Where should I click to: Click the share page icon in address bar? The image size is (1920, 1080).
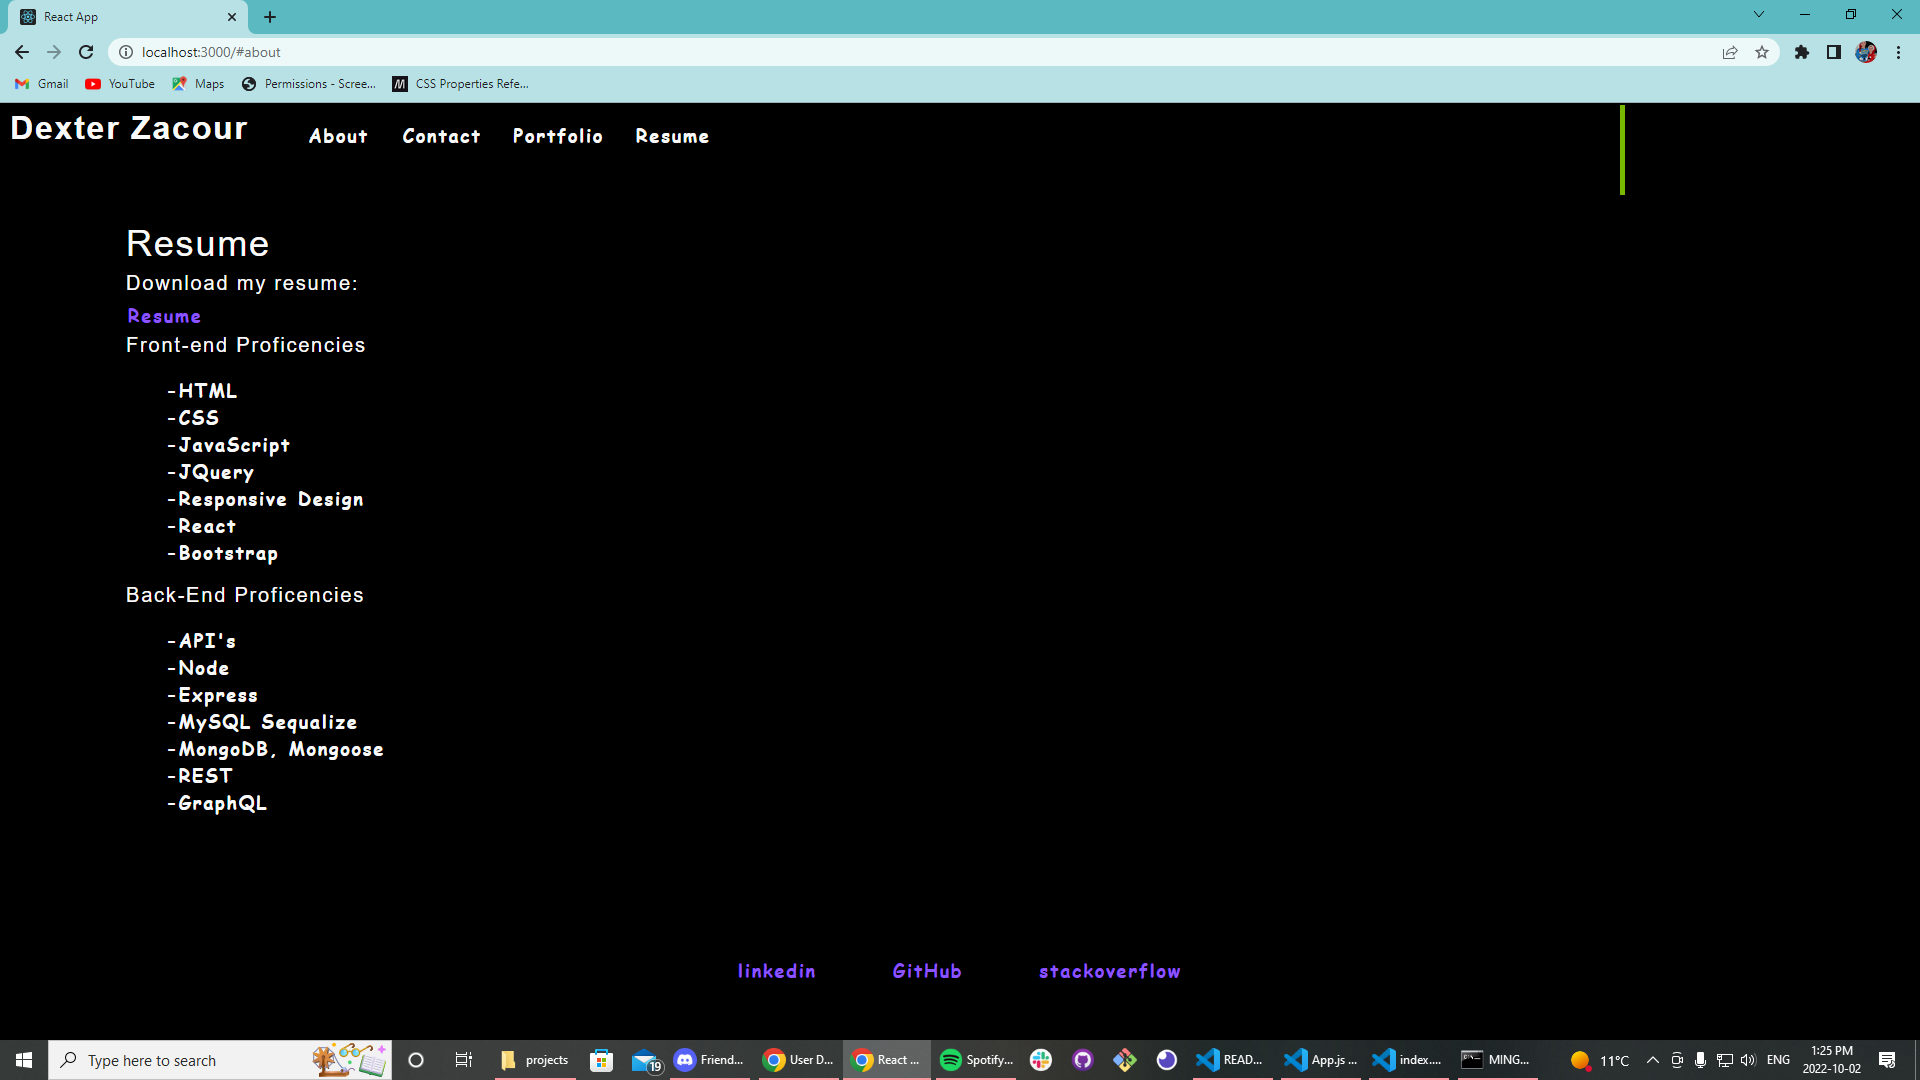coord(1730,52)
